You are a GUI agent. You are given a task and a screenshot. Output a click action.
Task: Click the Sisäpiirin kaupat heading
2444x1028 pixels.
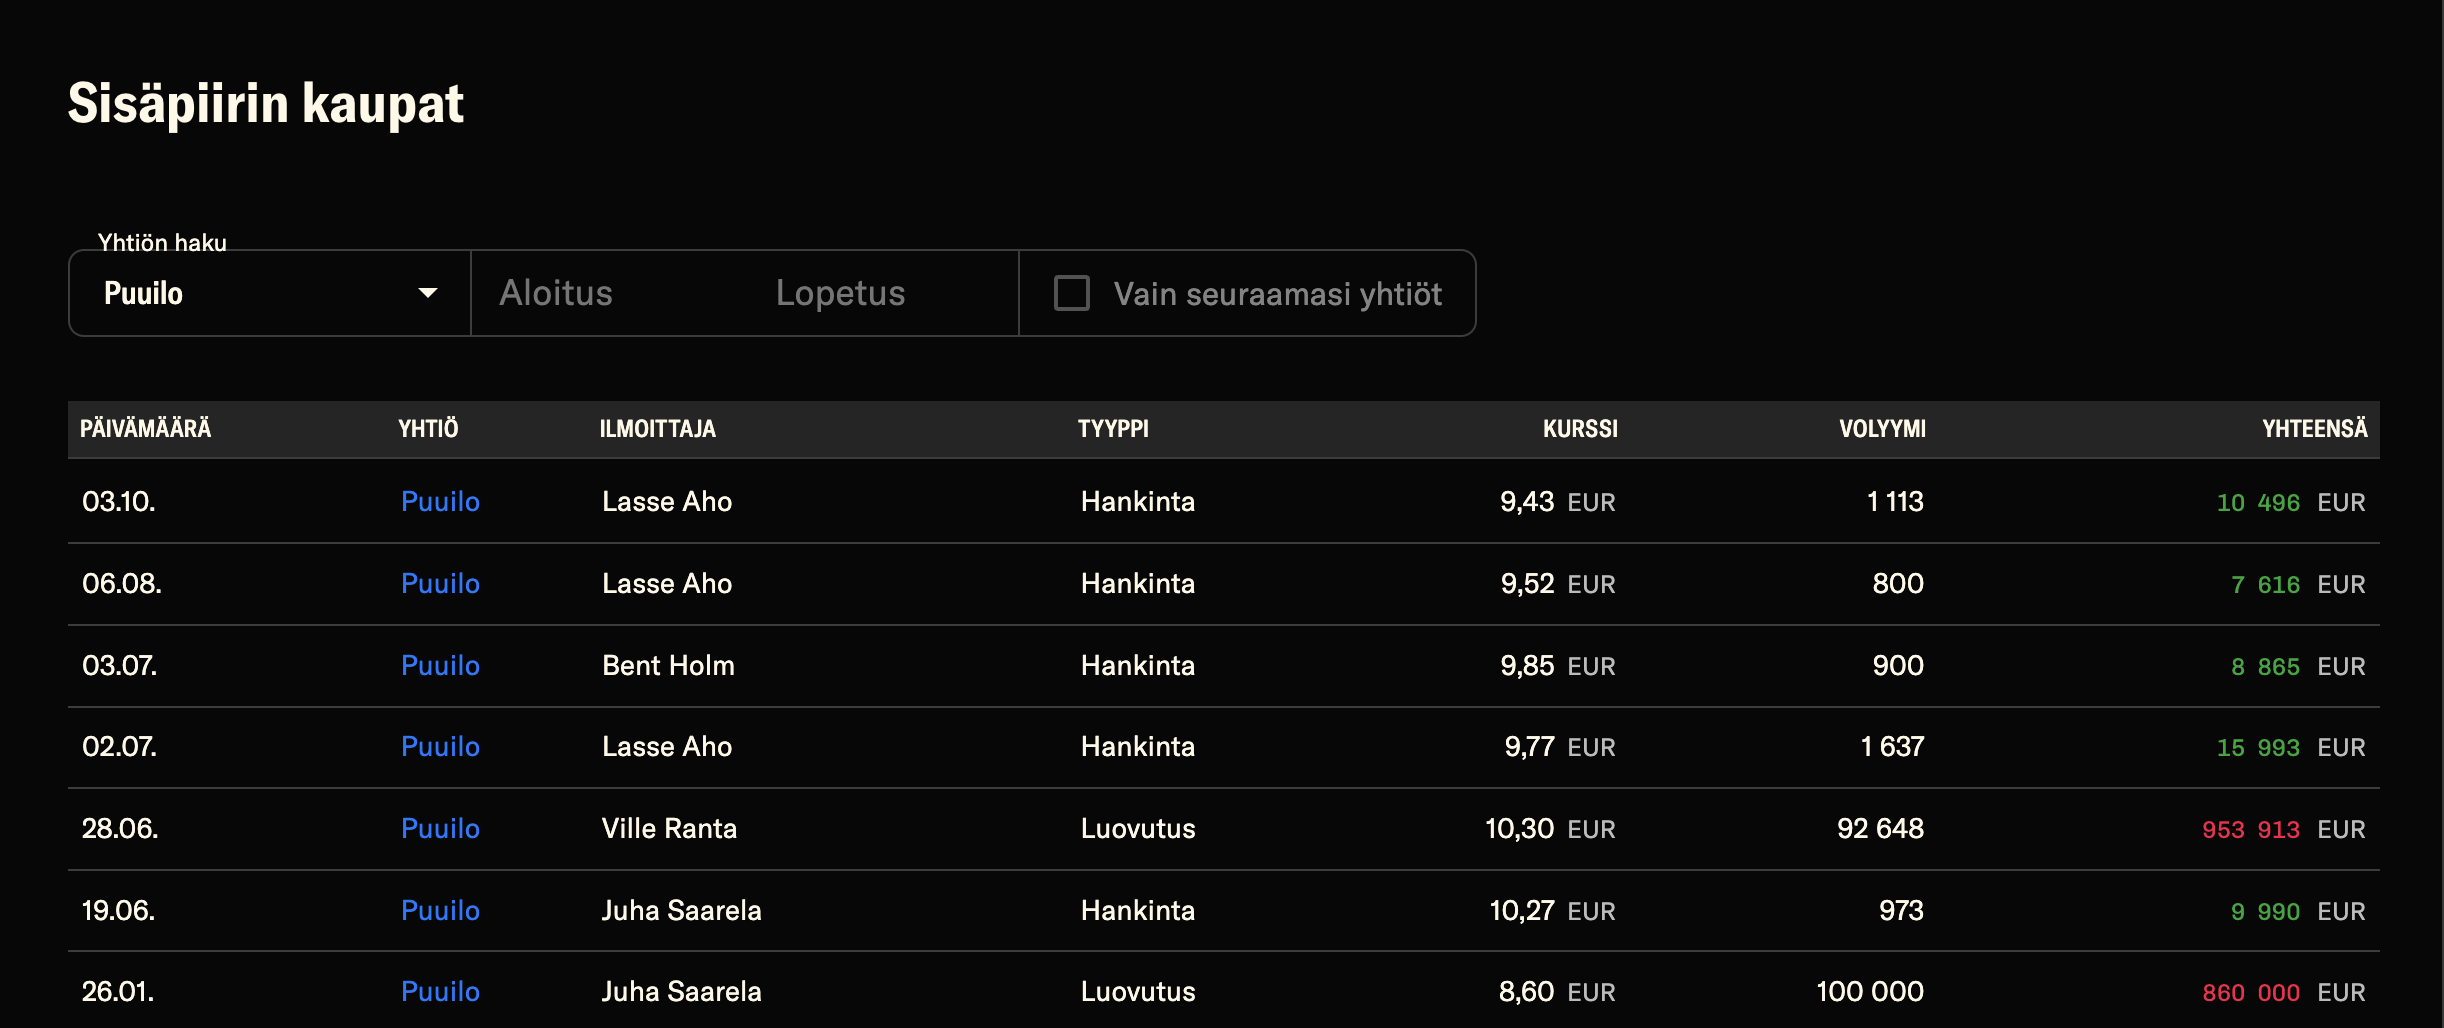[x=266, y=104]
